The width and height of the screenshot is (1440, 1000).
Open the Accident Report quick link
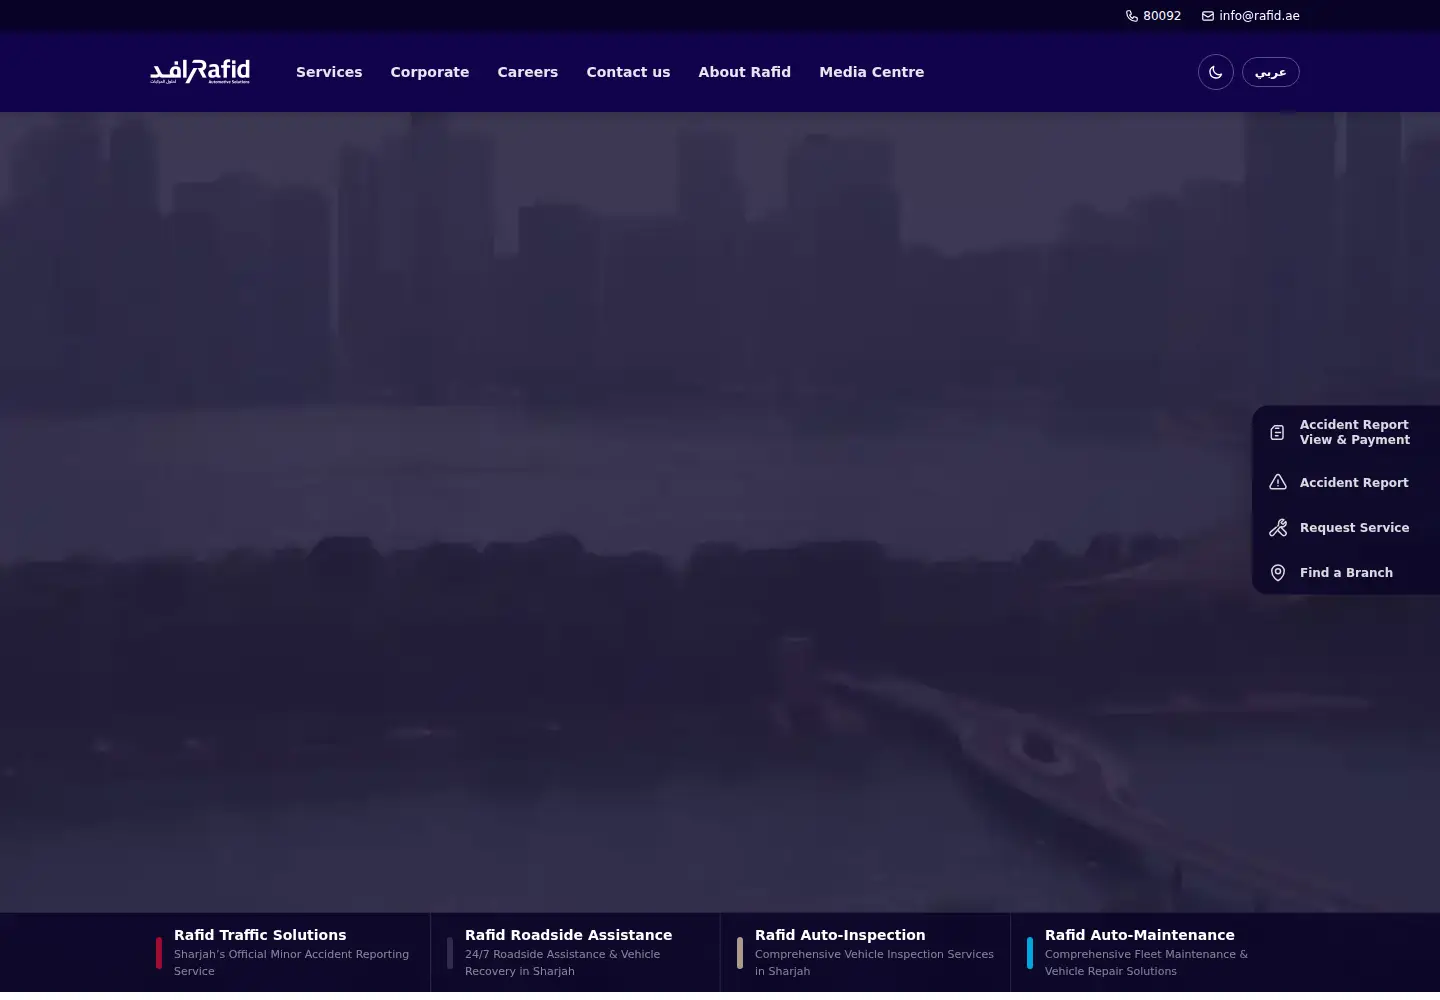[1346, 482]
